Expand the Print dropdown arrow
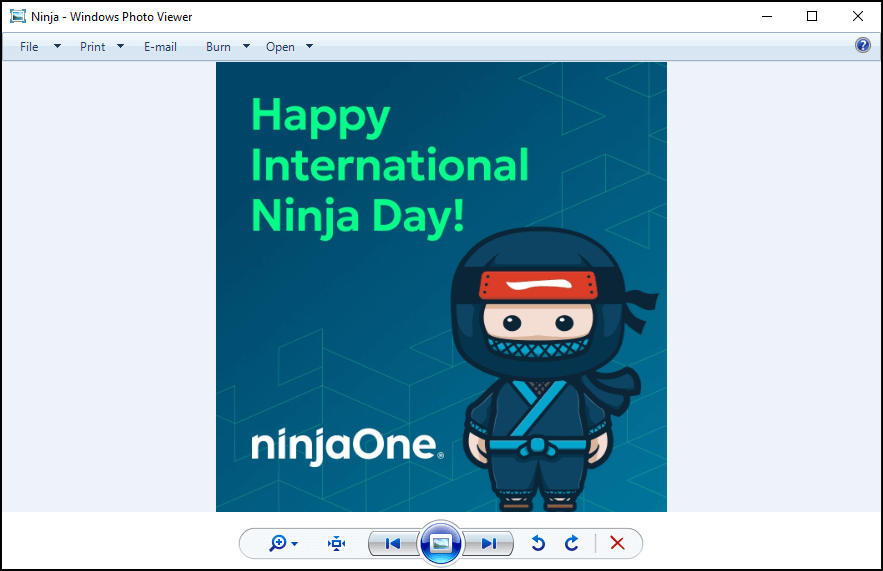 click(120, 46)
